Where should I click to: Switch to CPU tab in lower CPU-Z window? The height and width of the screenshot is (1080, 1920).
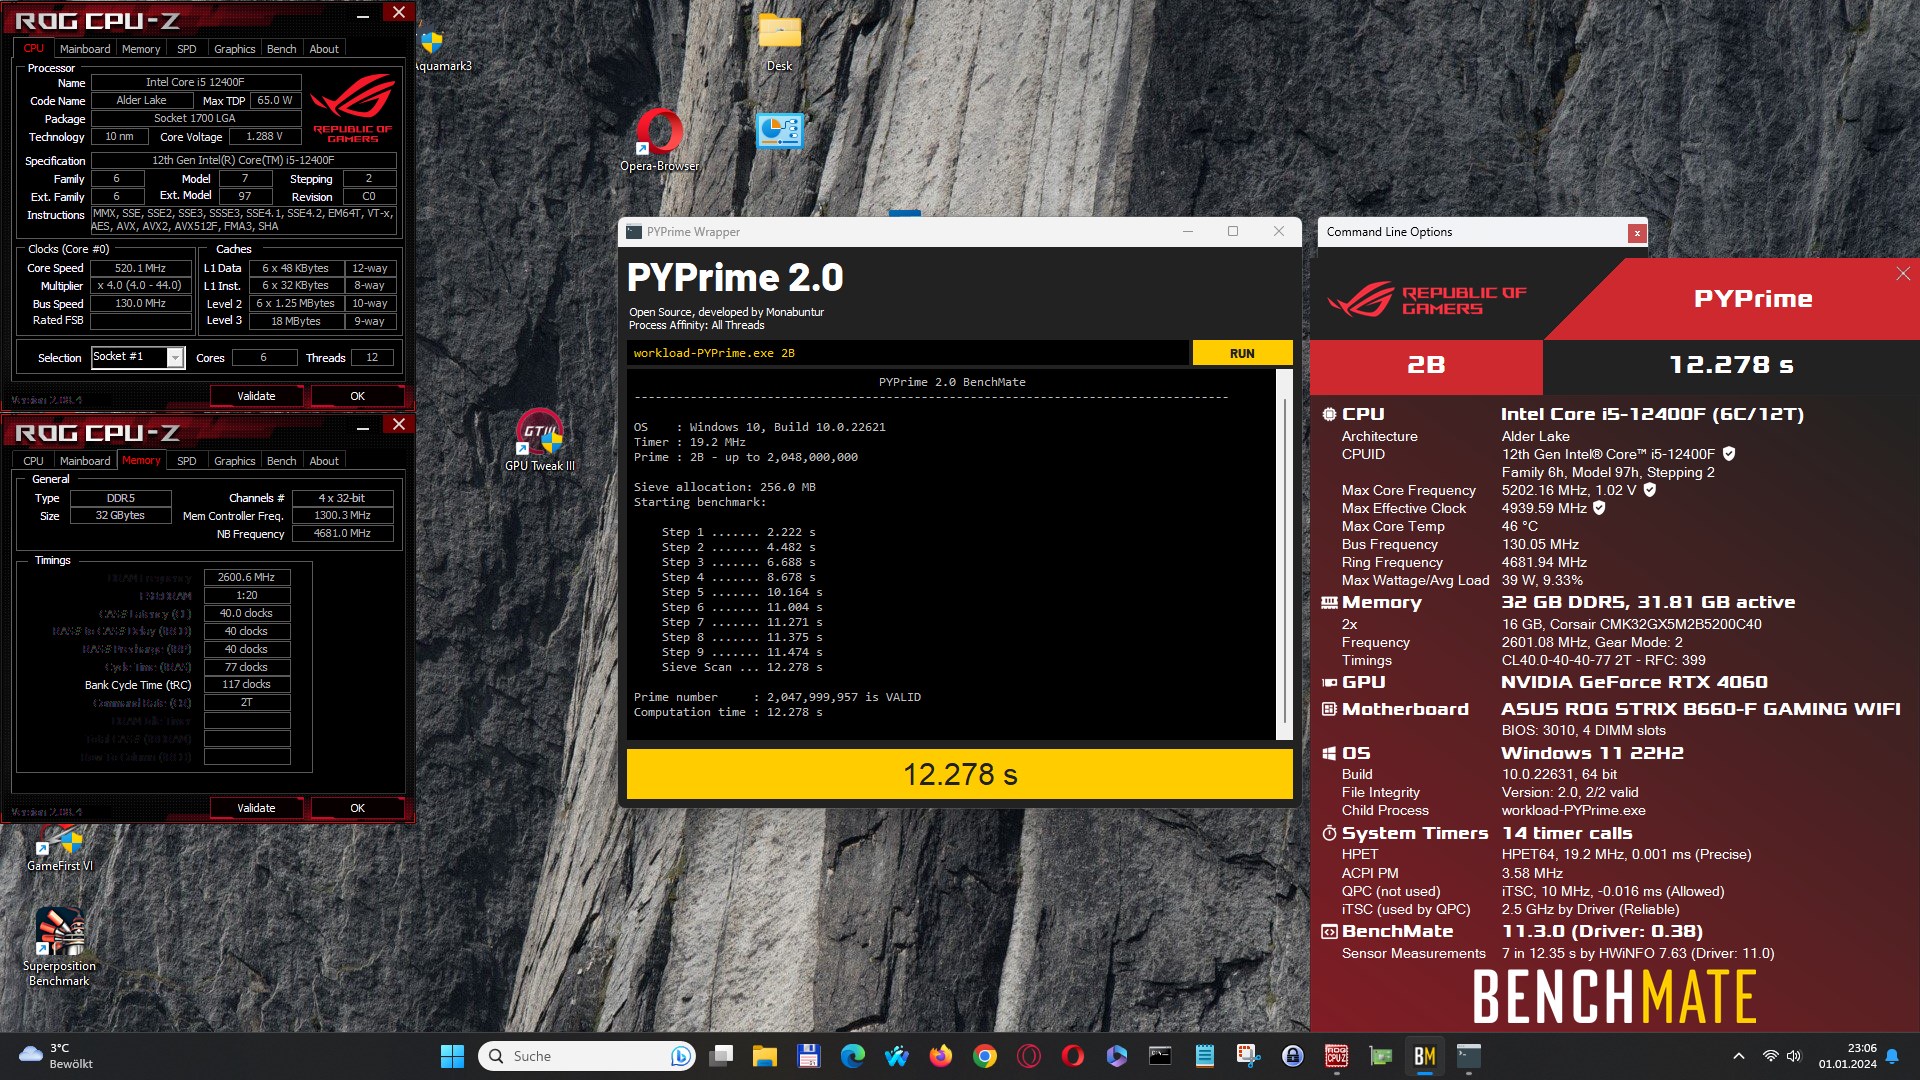click(x=34, y=461)
